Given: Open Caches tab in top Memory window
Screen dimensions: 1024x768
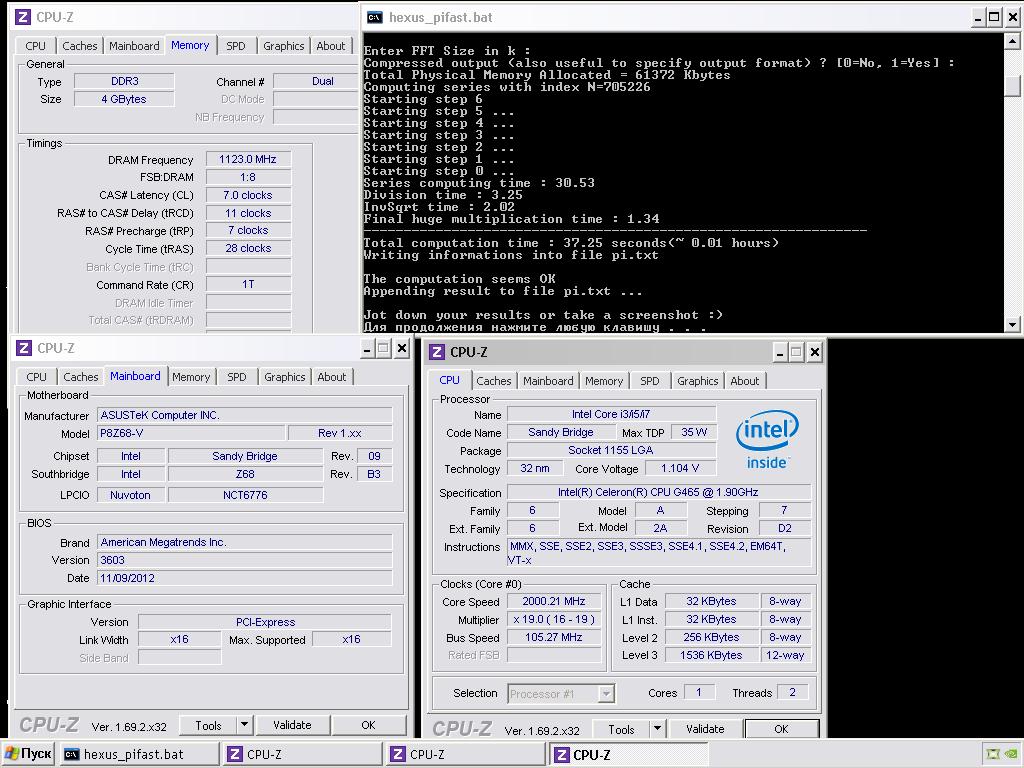Looking at the screenshot, I should click(80, 46).
